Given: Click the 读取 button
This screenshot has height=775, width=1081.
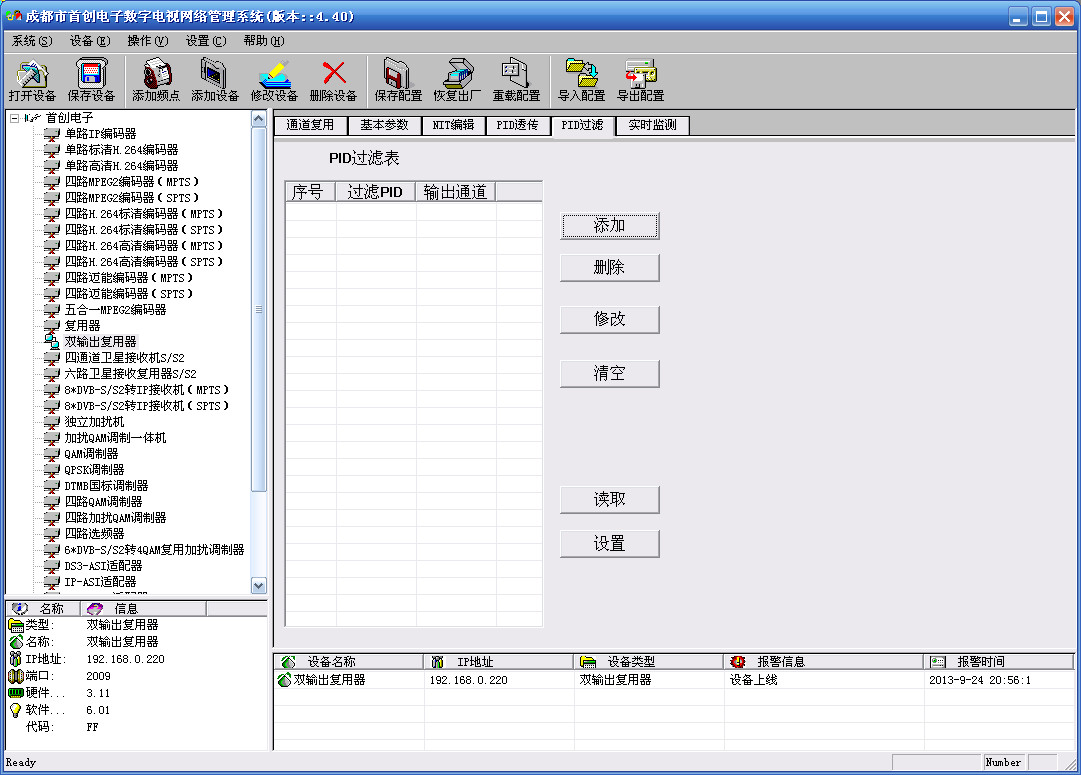Looking at the screenshot, I should [x=609, y=500].
